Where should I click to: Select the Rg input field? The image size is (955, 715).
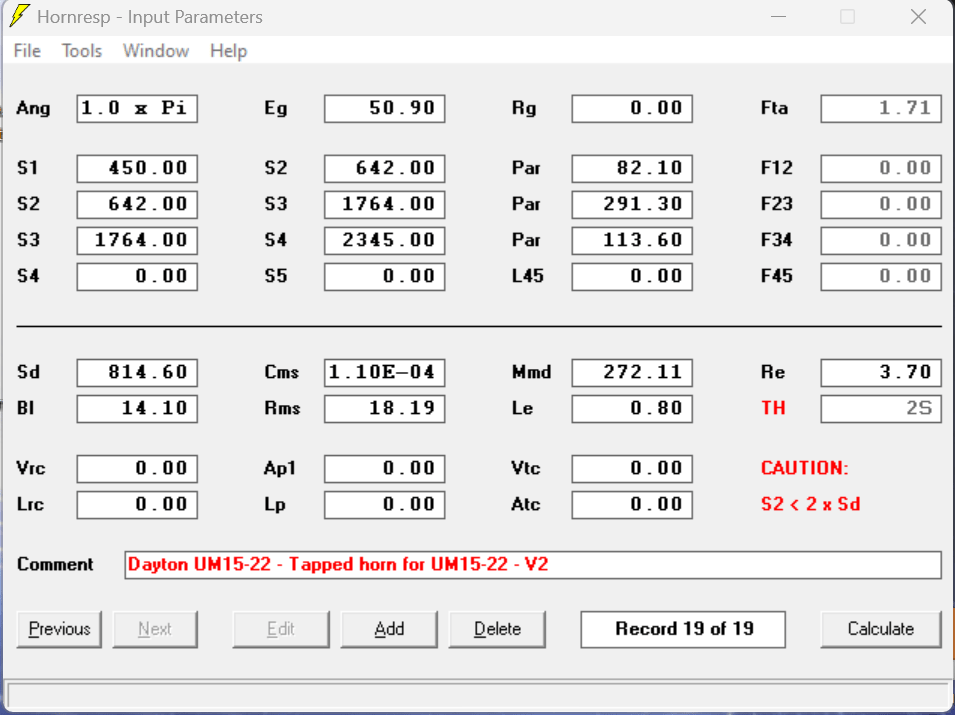coord(632,108)
